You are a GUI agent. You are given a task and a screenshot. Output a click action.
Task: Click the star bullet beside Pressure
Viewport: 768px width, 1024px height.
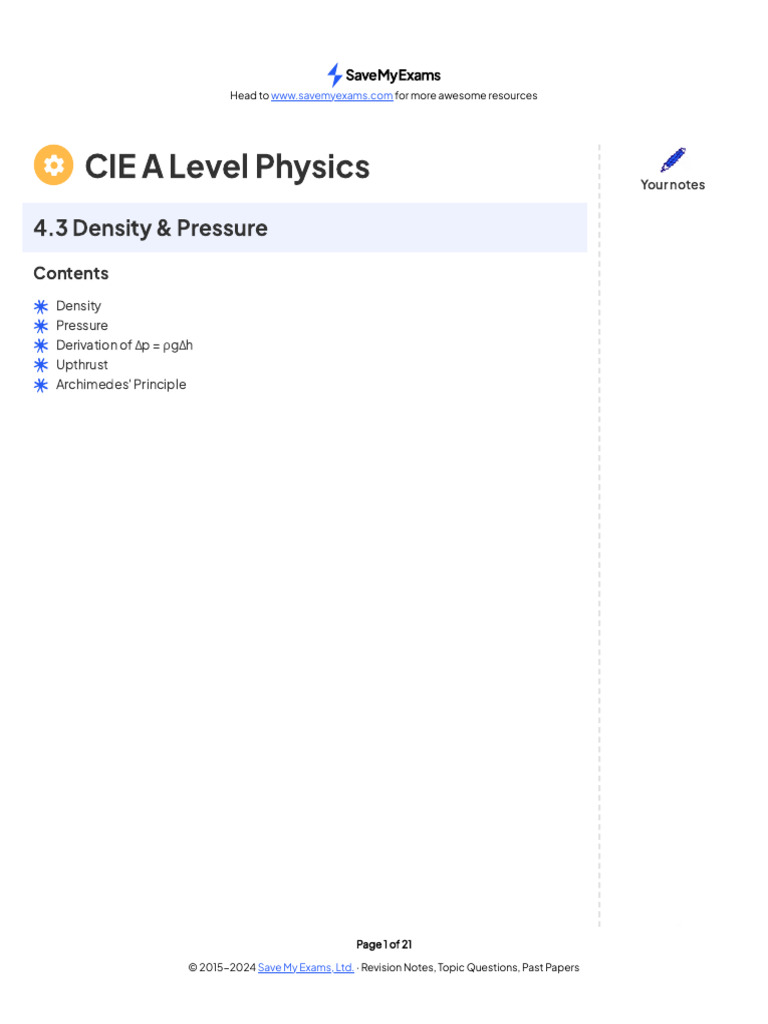point(41,326)
